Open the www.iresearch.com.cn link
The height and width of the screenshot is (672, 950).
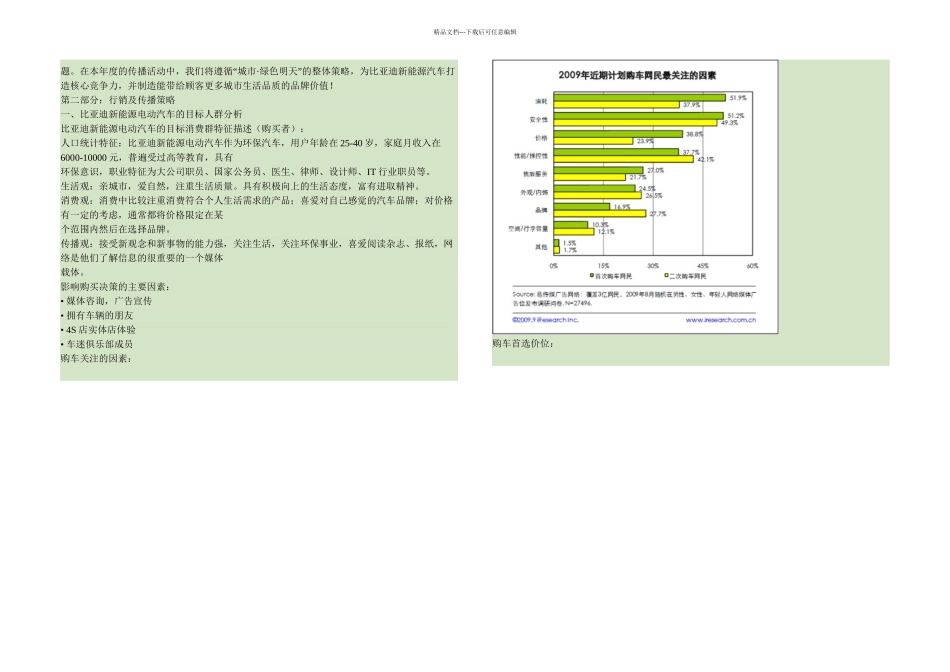pyautogui.click(x=721, y=320)
